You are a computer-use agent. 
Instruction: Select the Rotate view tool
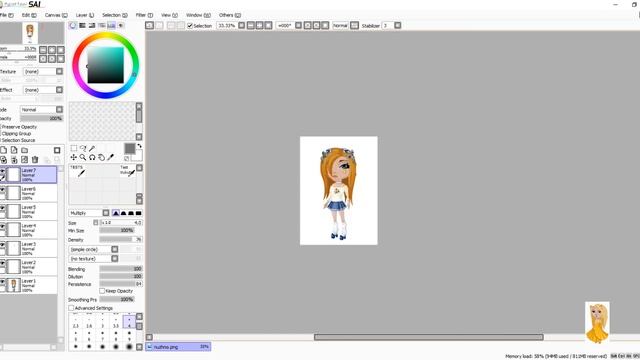coord(92,158)
